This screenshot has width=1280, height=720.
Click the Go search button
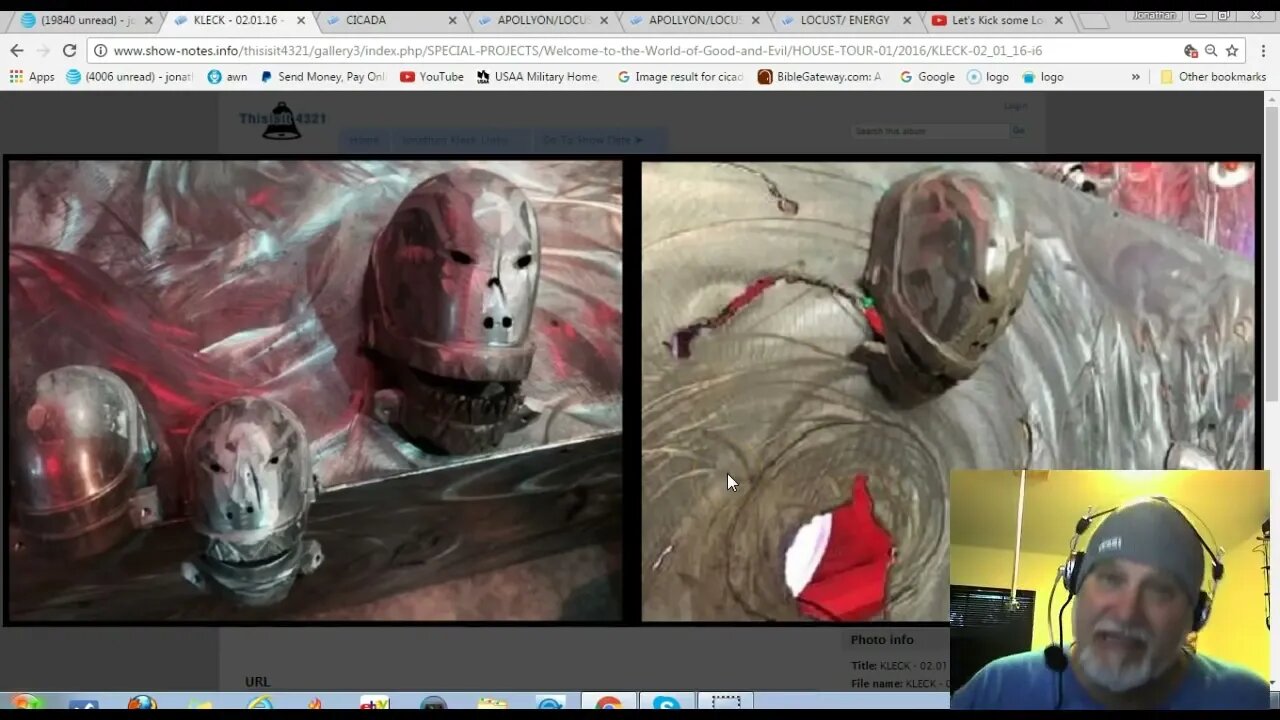coord(1018,131)
